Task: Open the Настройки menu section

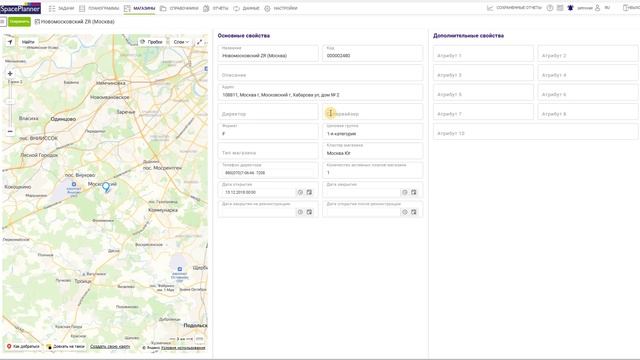Action: click(281, 8)
